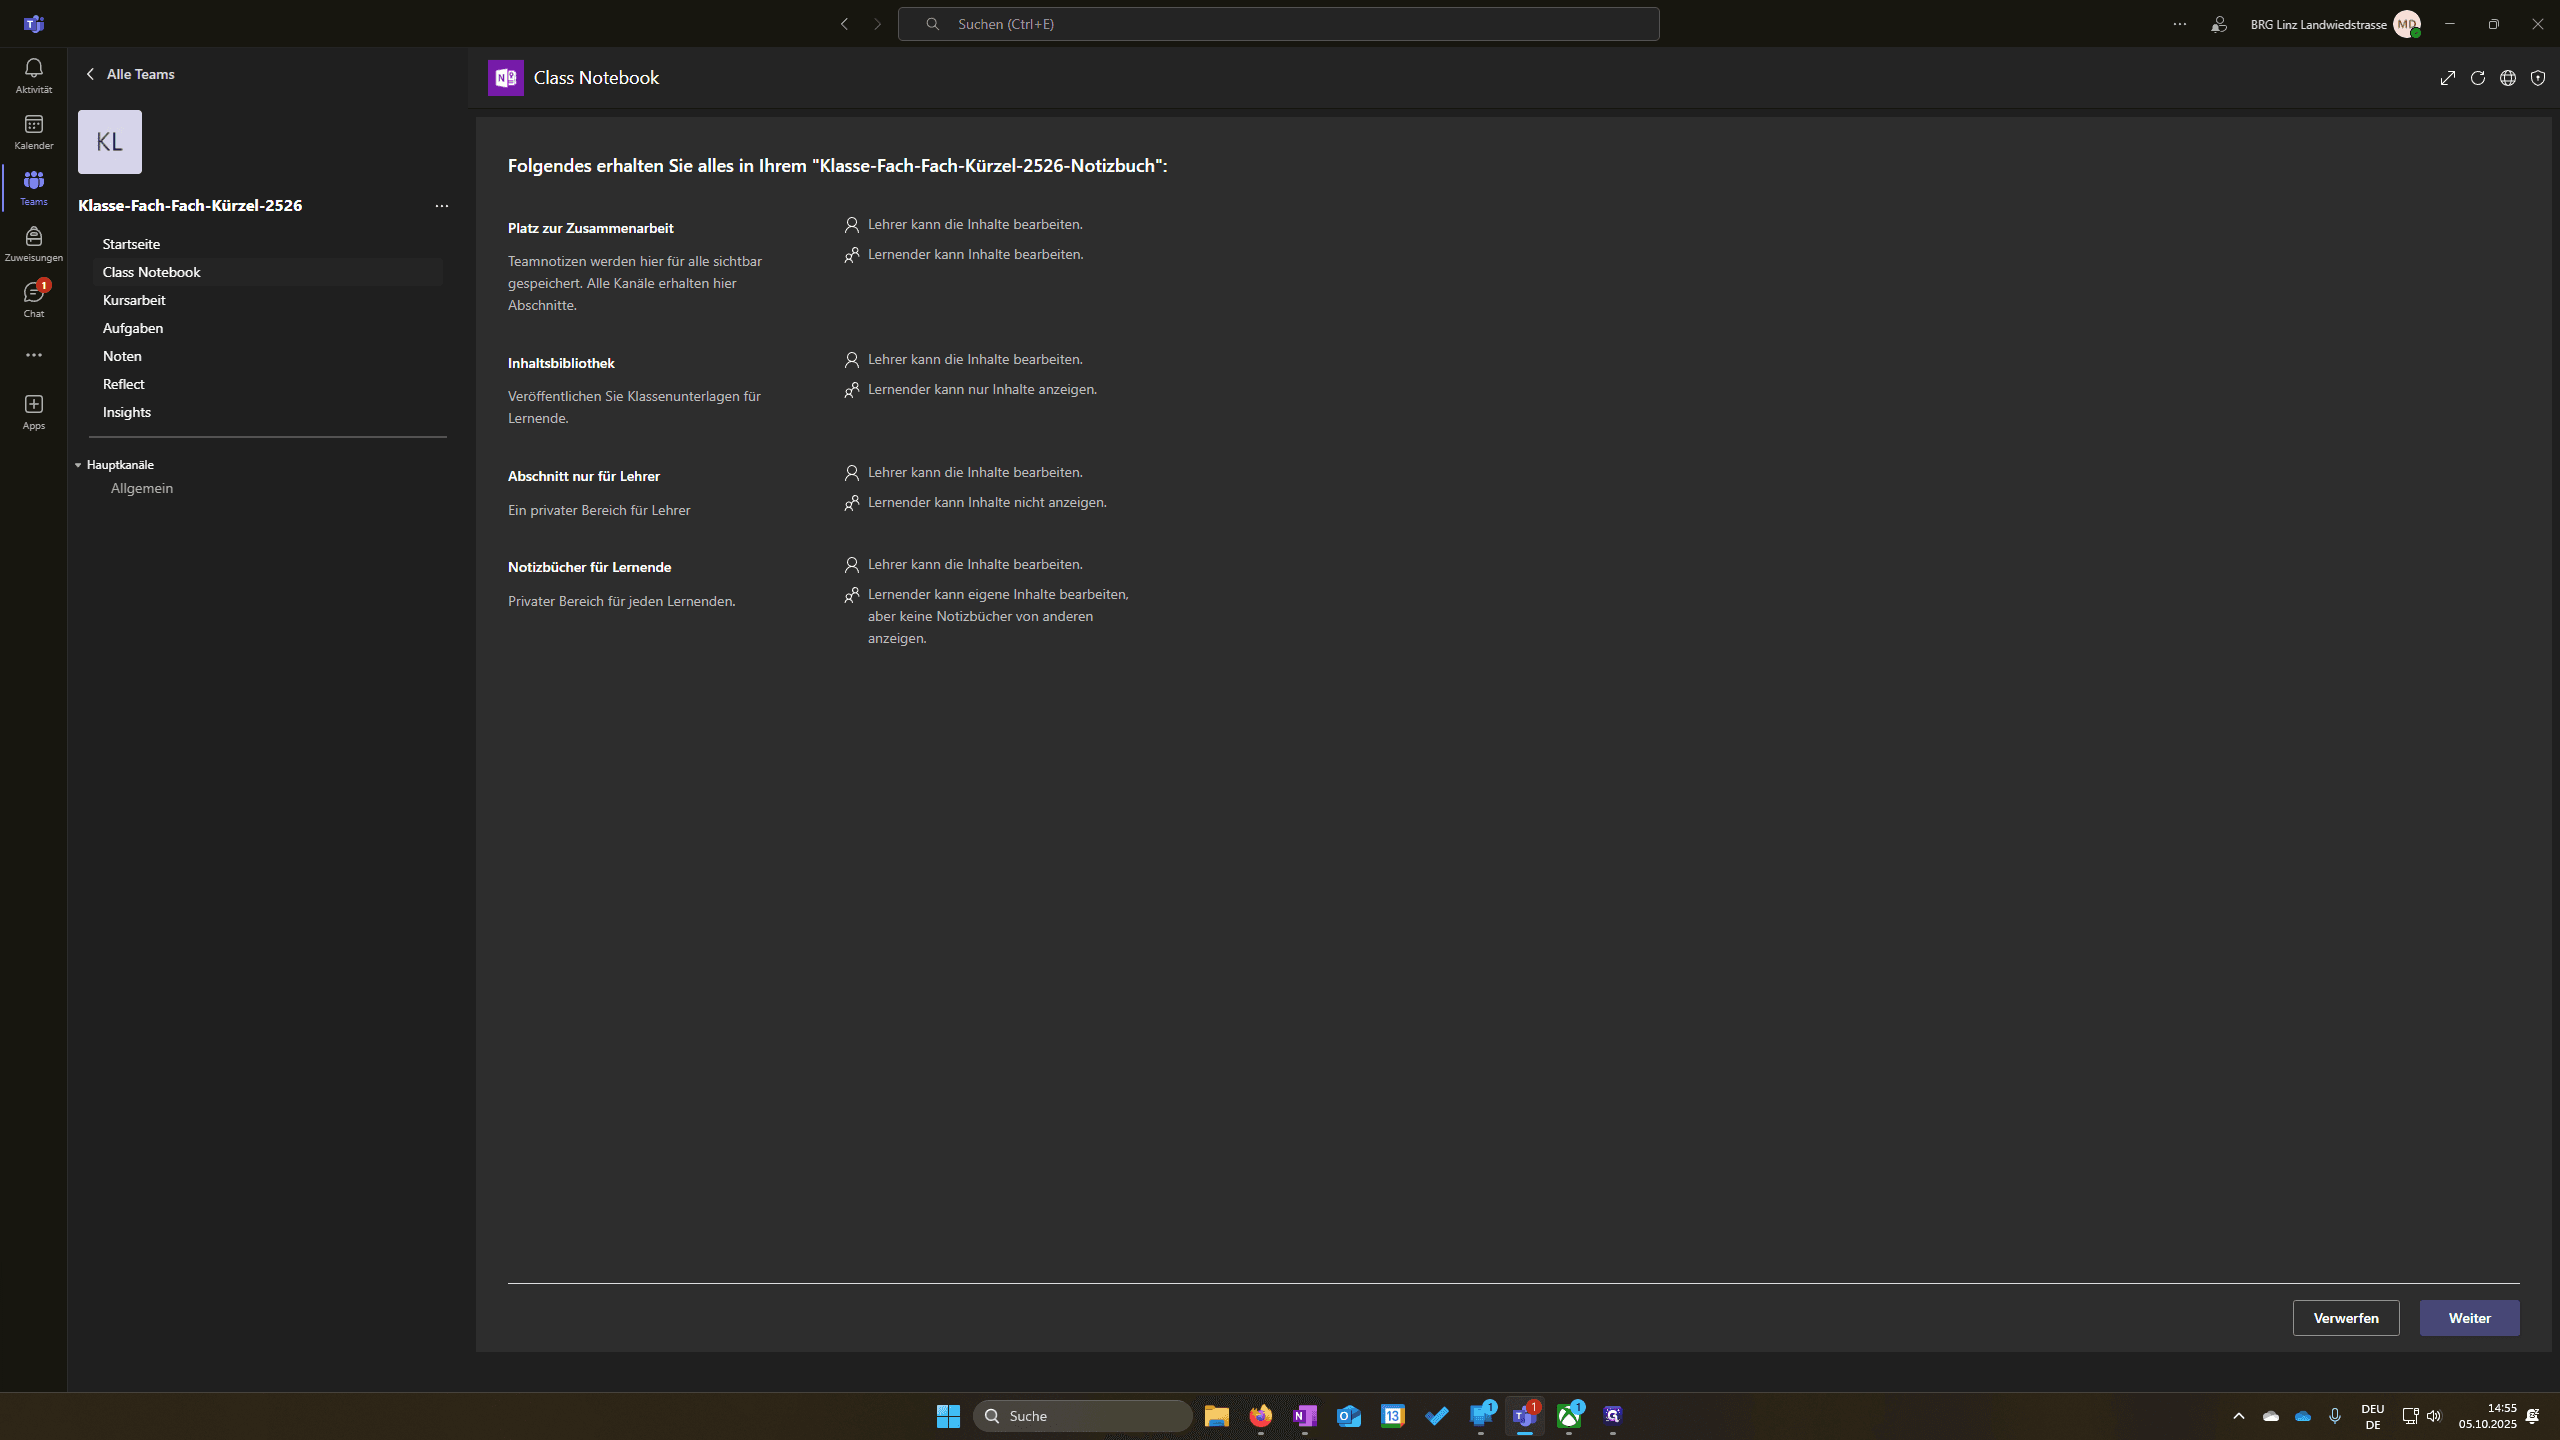This screenshot has height=1440, width=2560.
Task: Click the Weiter button
Action: (x=2469, y=1318)
